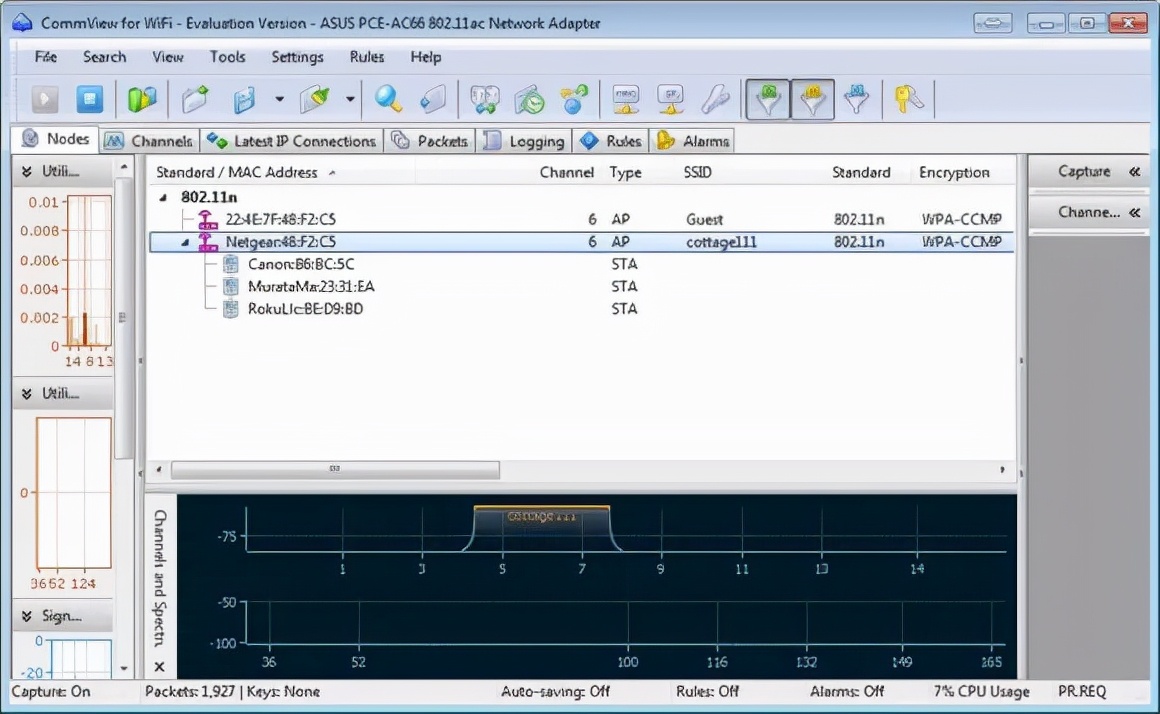Screen dimensions: 1160x714
Task: Click the green and yellow book icon
Action: pyautogui.click(x=143, y=98)
